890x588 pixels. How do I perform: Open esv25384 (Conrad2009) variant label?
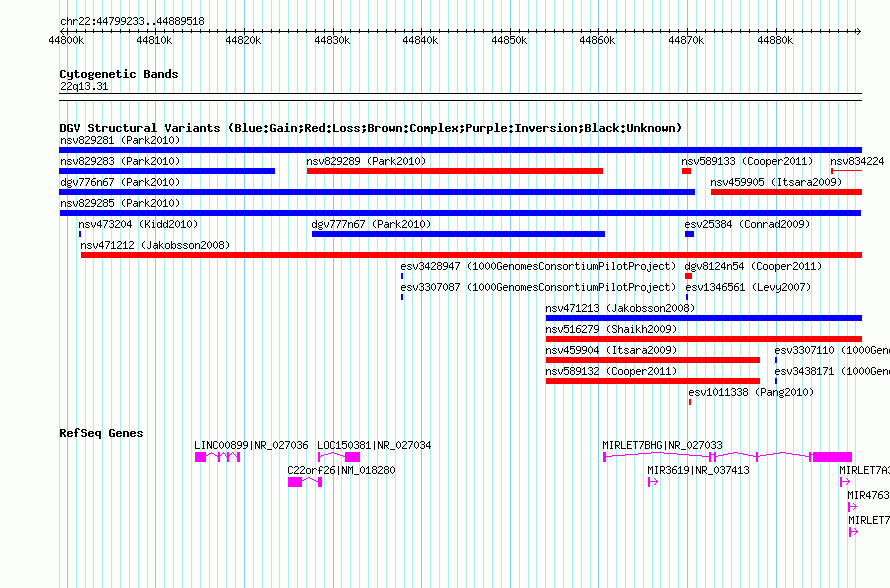tap(747, 224)
